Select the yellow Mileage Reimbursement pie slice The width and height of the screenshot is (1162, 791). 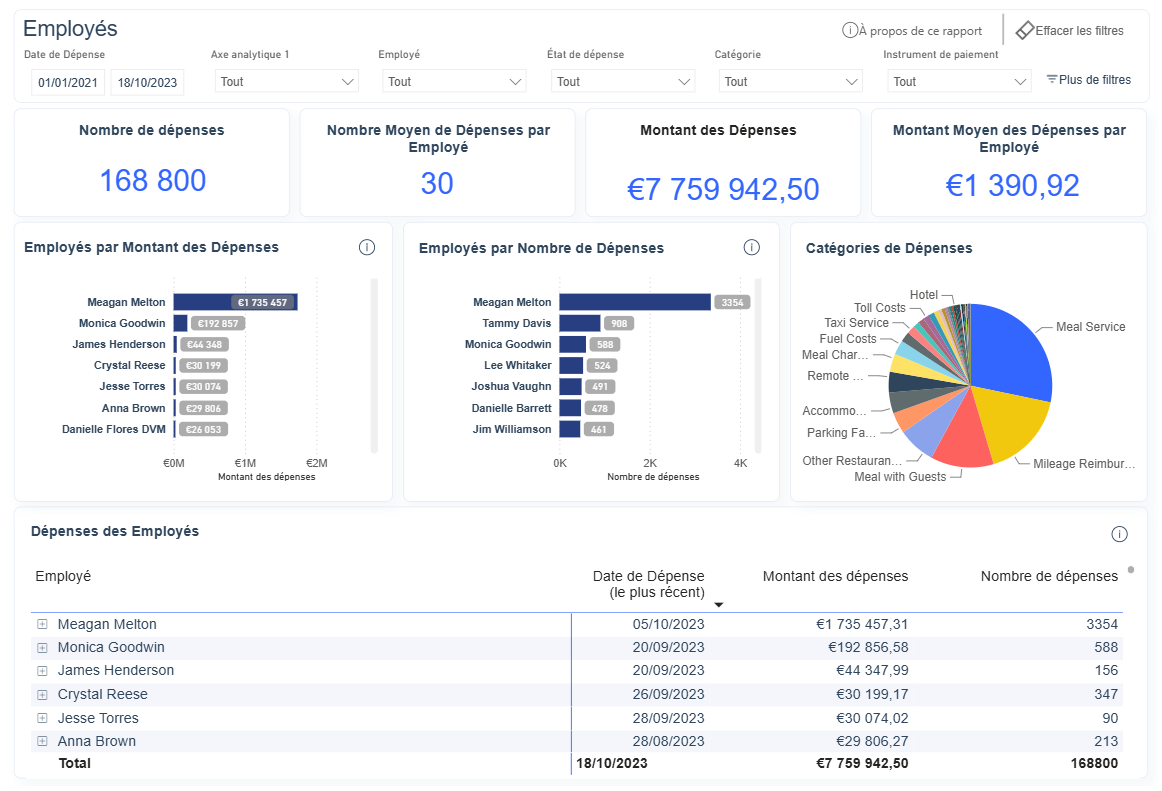click(1012, 423)
